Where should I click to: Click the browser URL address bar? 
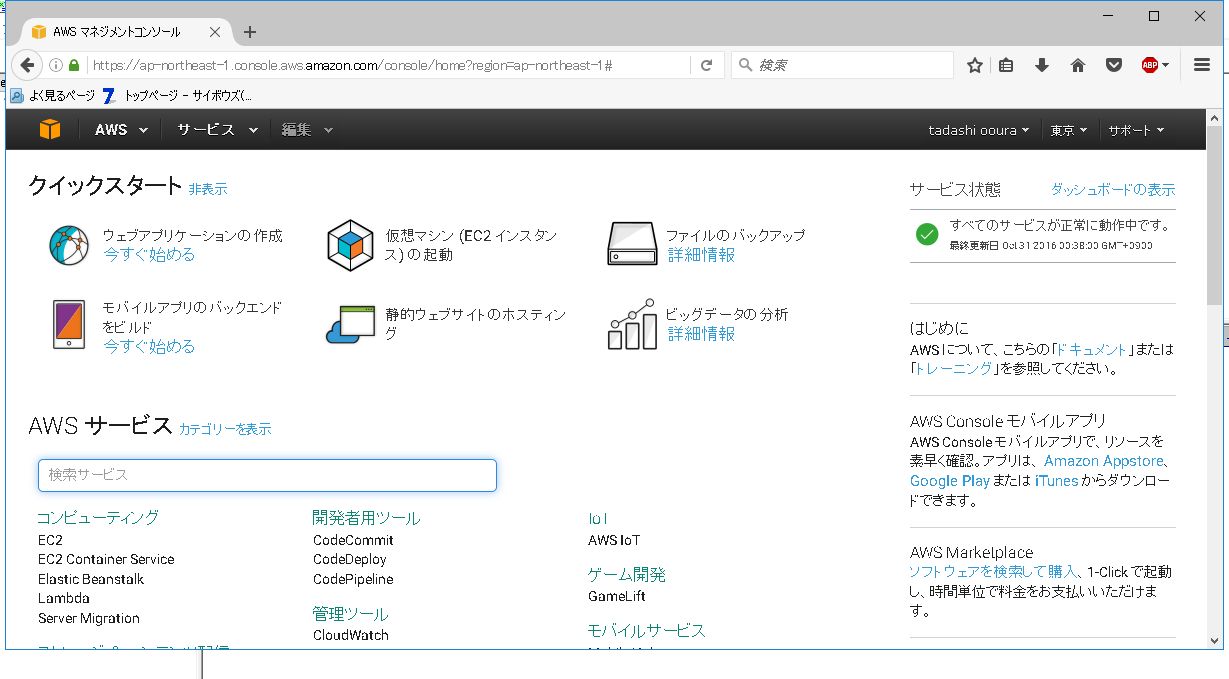387,65
